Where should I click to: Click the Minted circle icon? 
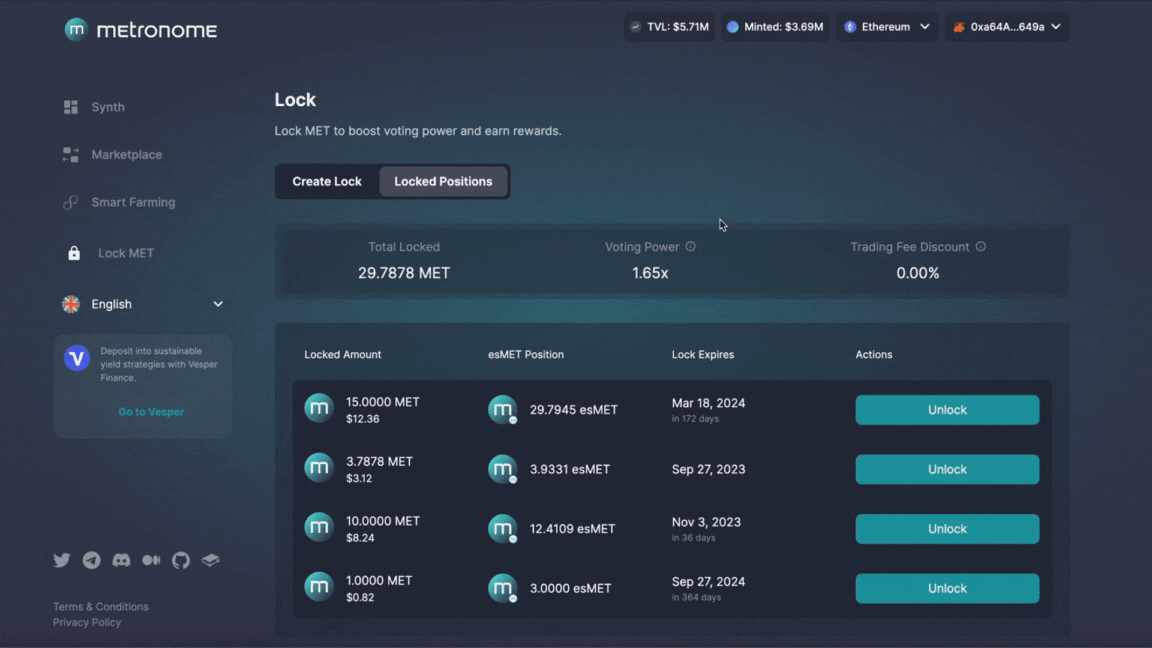(x=732, y=27)
